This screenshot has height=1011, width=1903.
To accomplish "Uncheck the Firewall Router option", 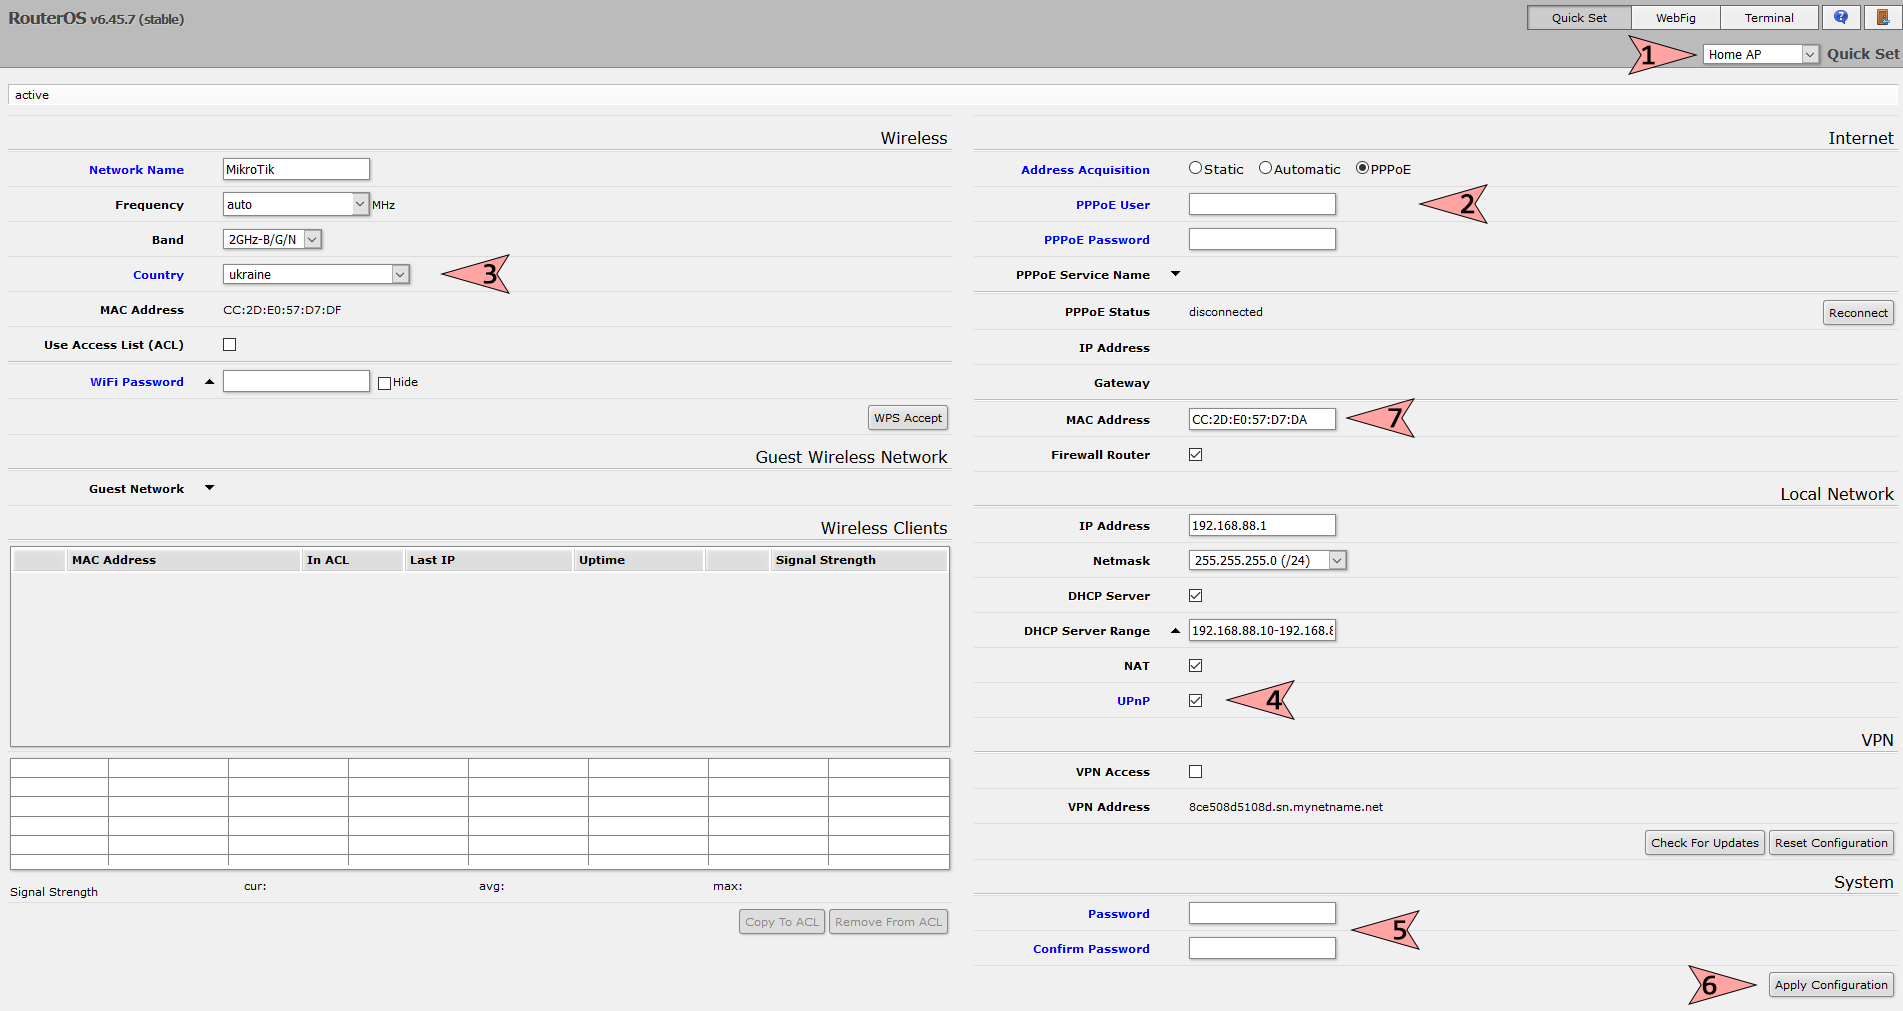I will (x=1195, y=454).
